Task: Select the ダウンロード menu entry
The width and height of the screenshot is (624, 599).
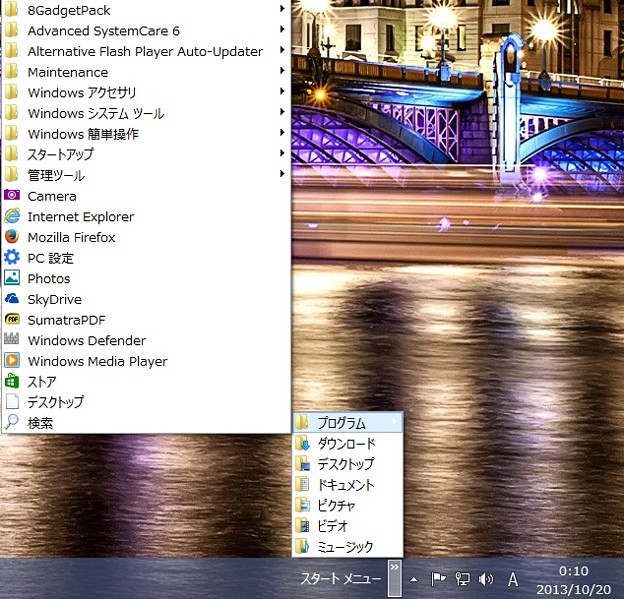Action: pyautogui.click(x=348, y=443)
